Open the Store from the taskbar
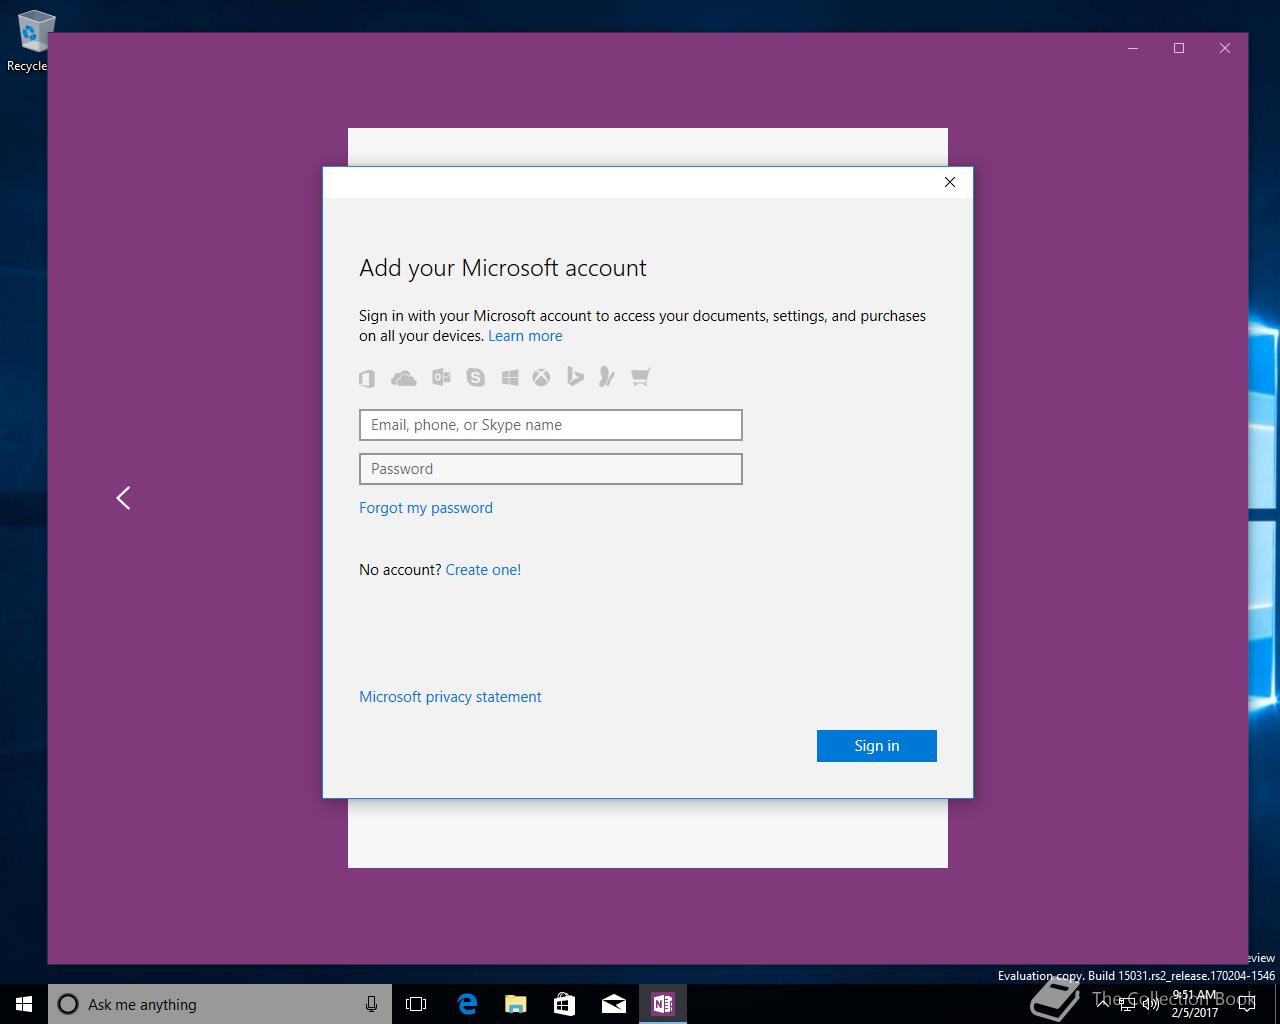Screen dimensions: 1280x1024 565,1004
